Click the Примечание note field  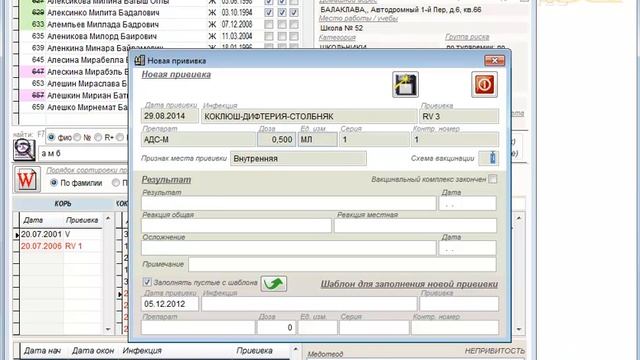point(342,264)
